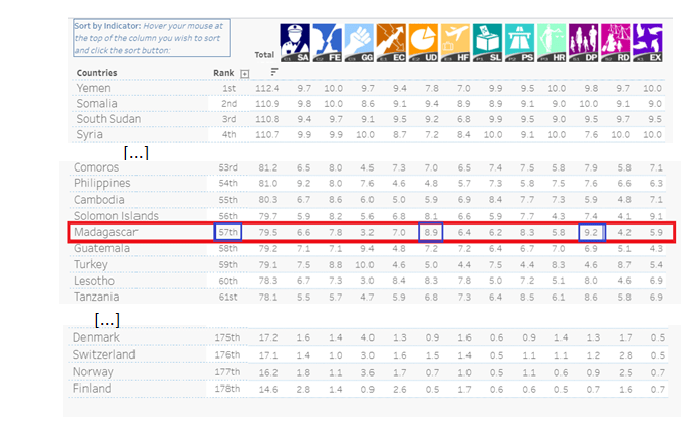This screenshot has height=424, width=700.
Task: Click the Total column header
Action: (x=264, y=54)
